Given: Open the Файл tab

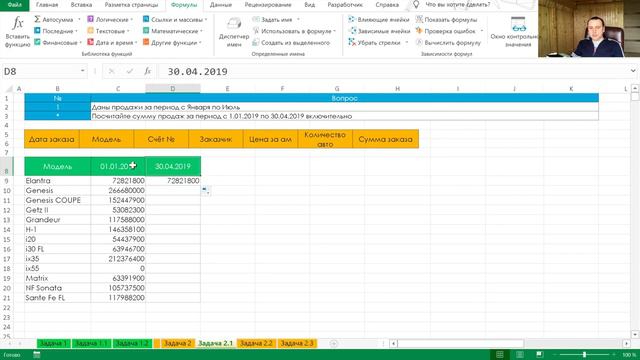Looking at the screenshot, I should point(14,5).
